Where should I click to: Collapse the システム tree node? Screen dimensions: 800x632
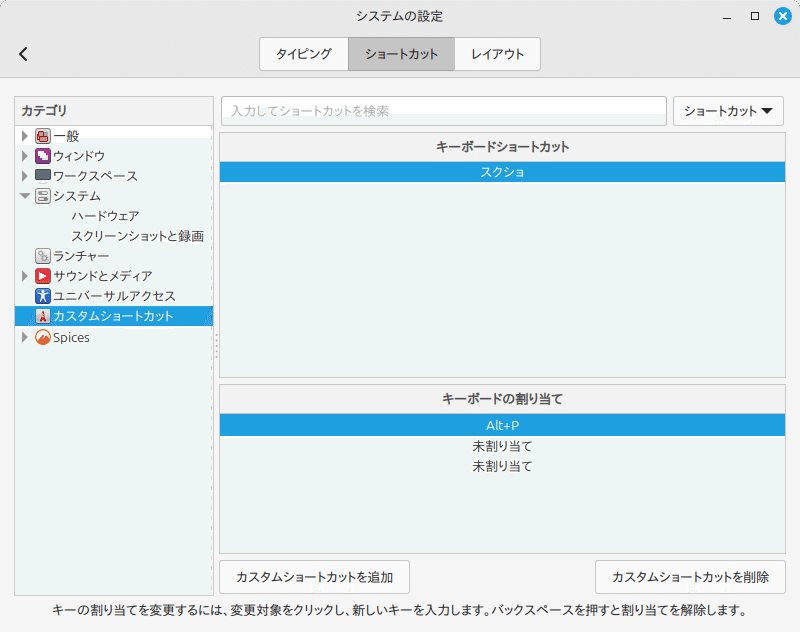[24, 196]
